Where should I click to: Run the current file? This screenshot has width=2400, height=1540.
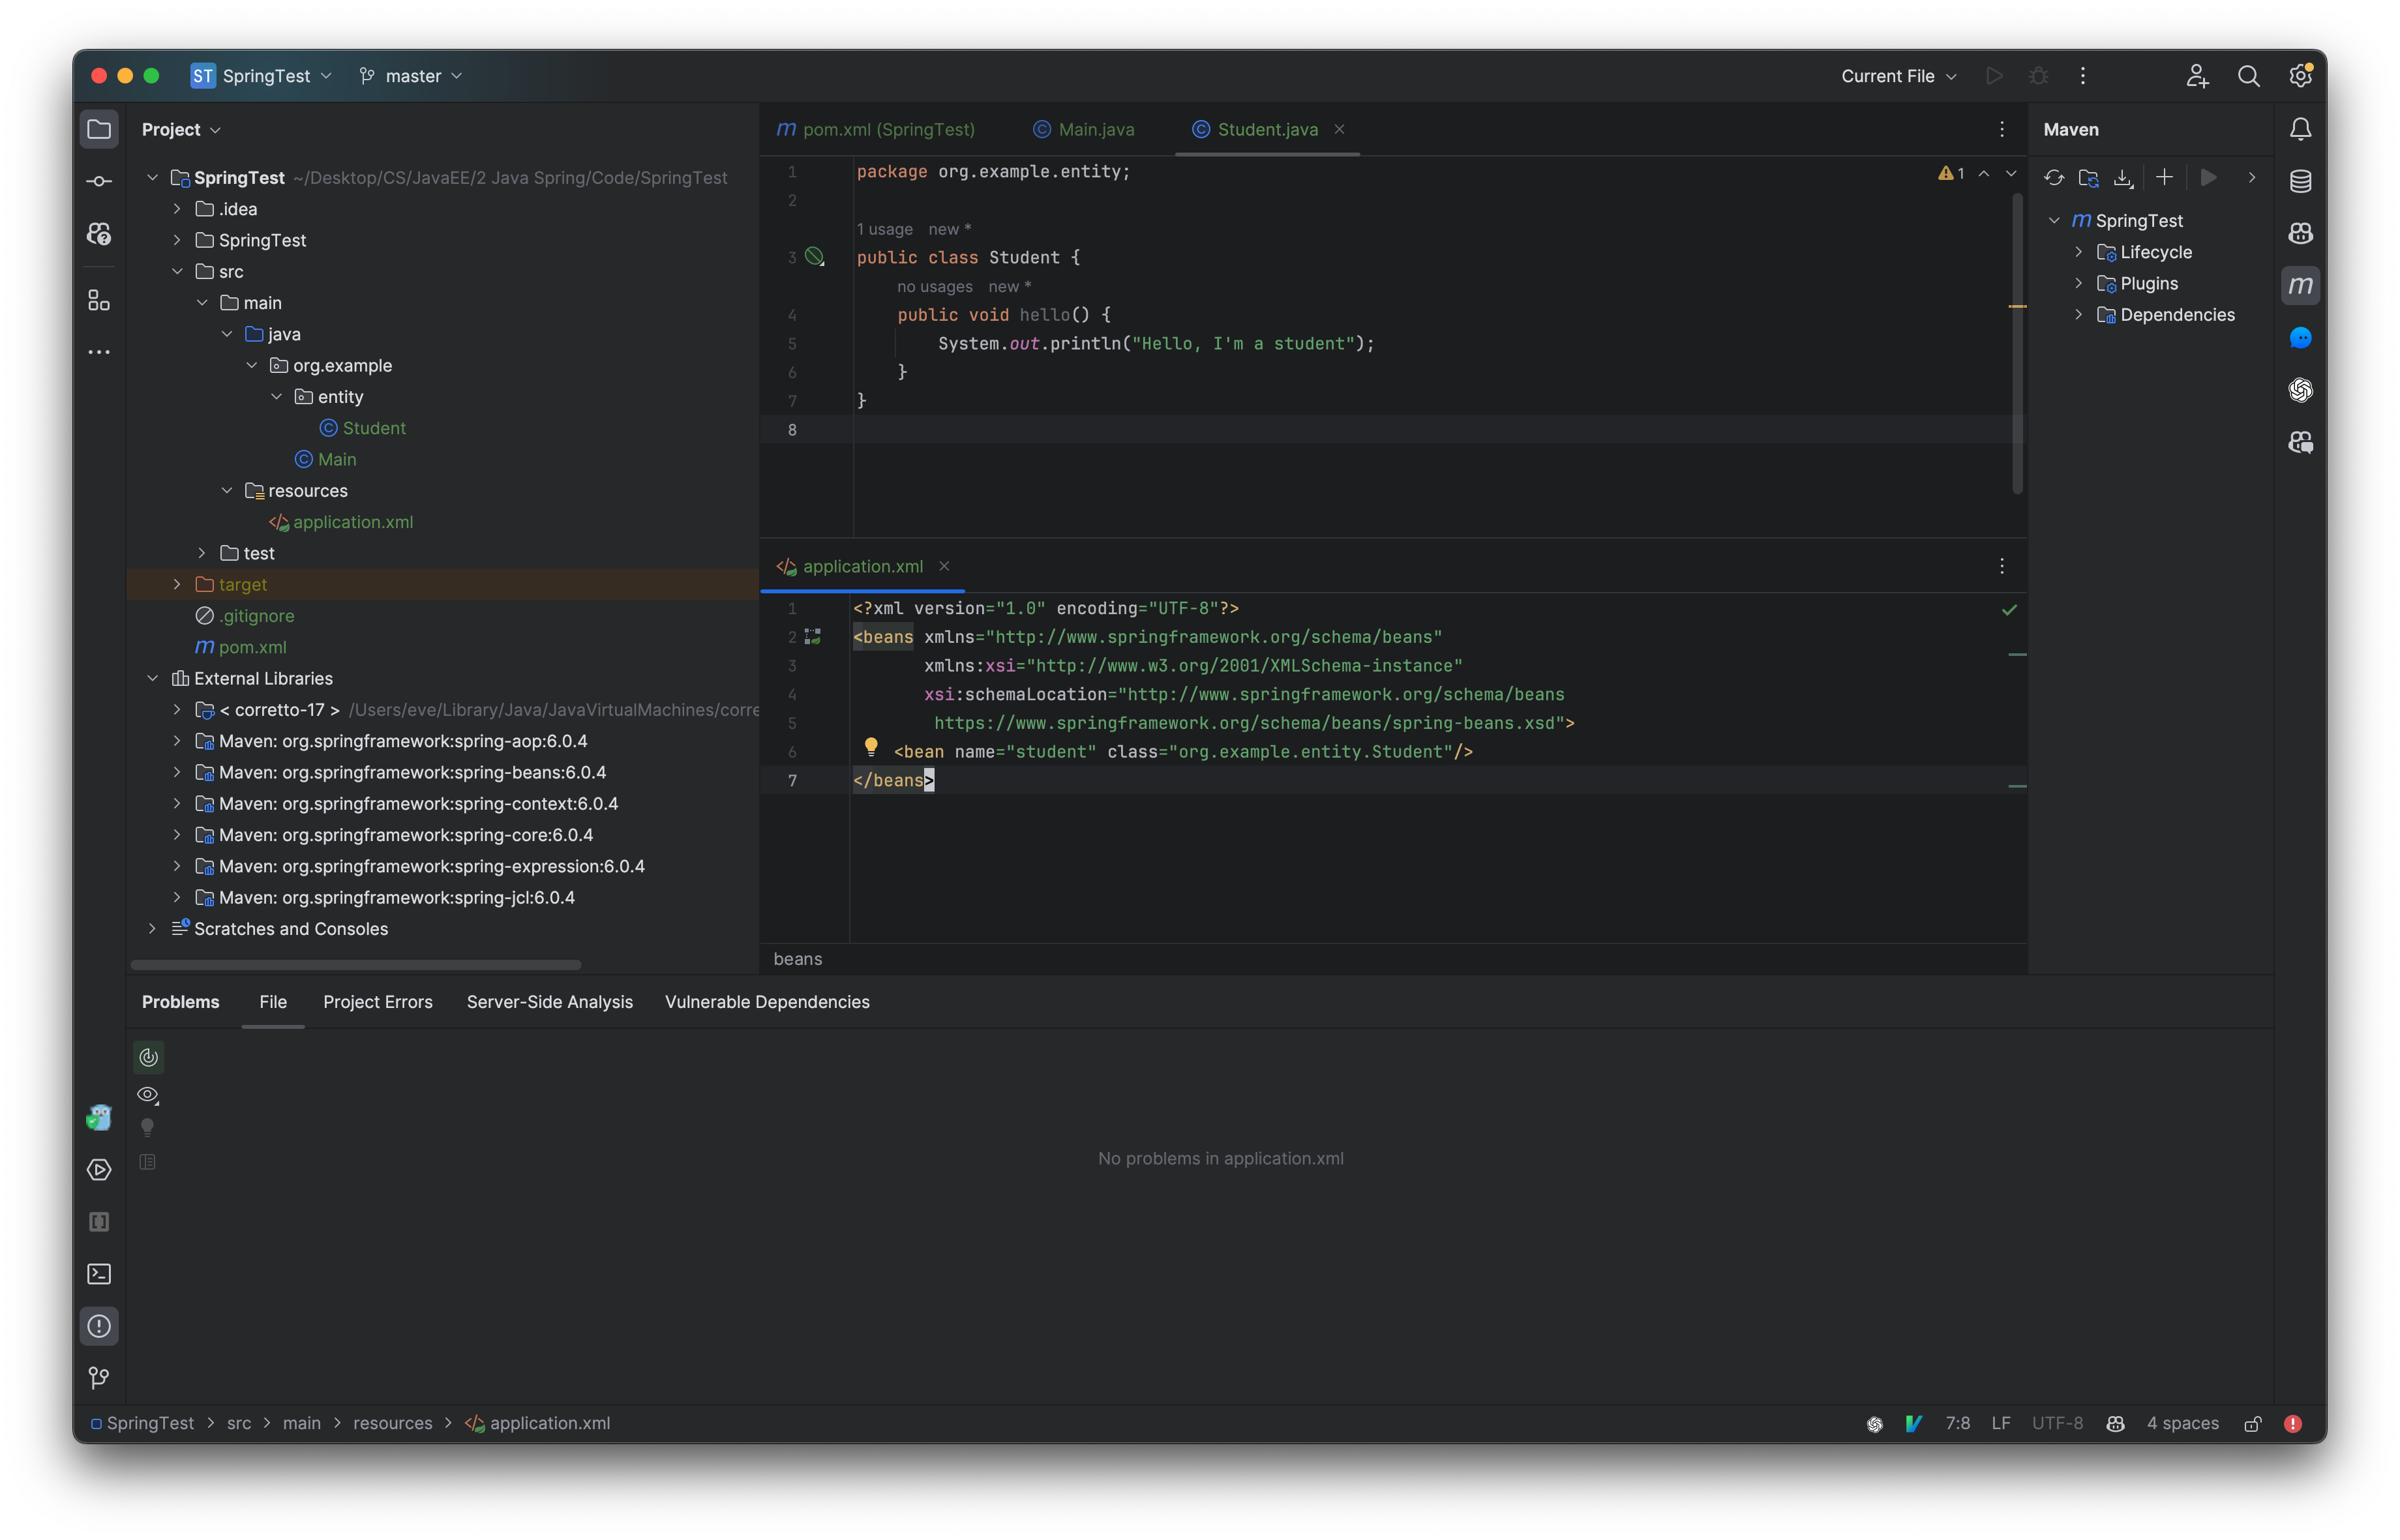[x=1994, y=76]
